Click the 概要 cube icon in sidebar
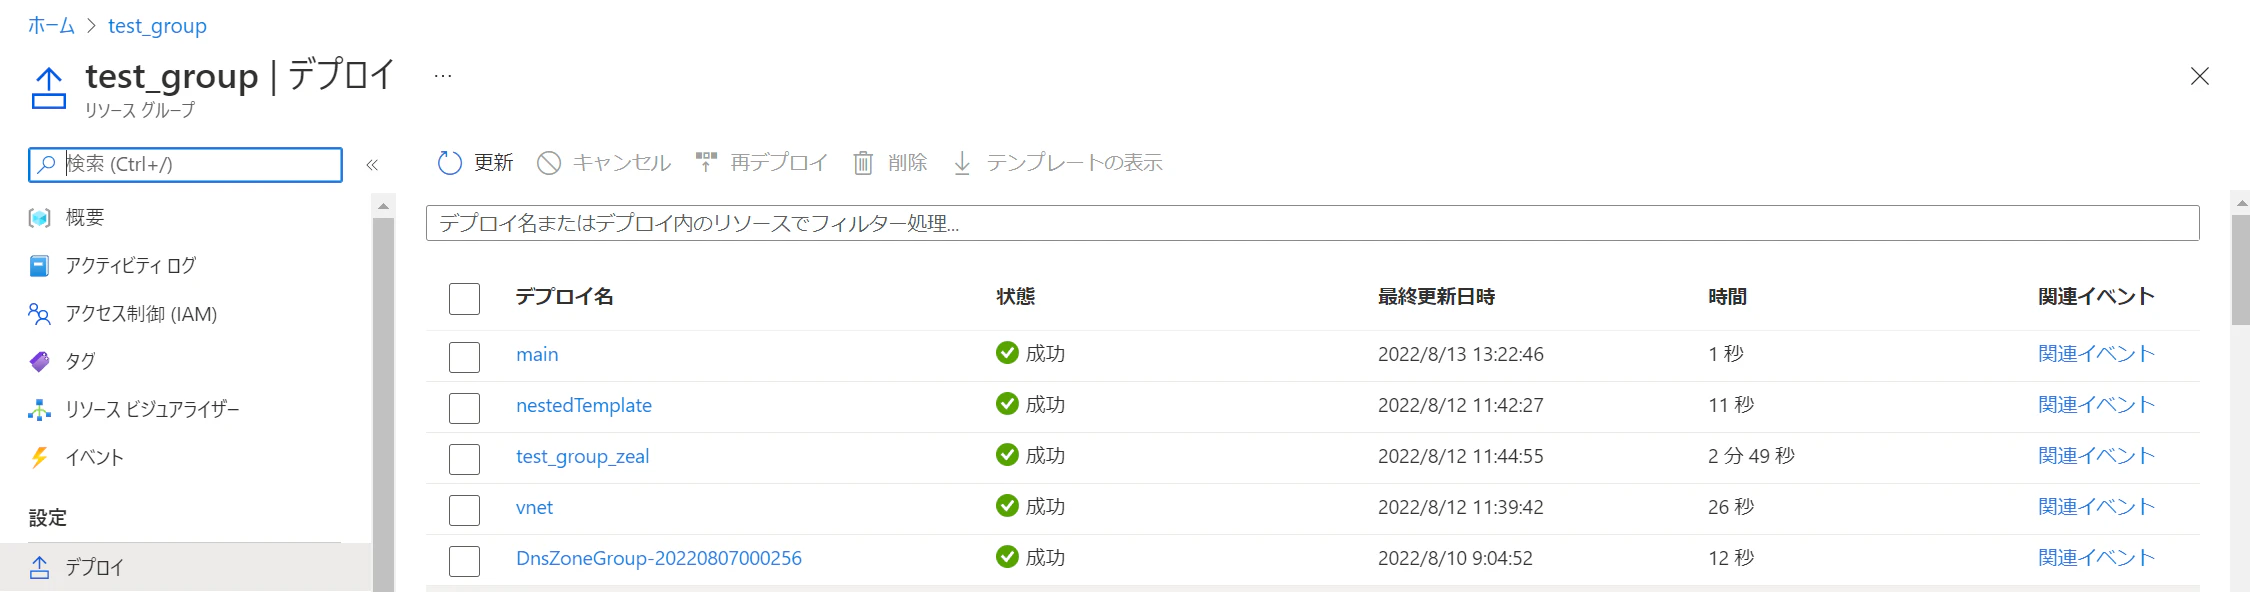Image resolution: width=2250 pixels, height=592 pixels. [x=39, y=218]
